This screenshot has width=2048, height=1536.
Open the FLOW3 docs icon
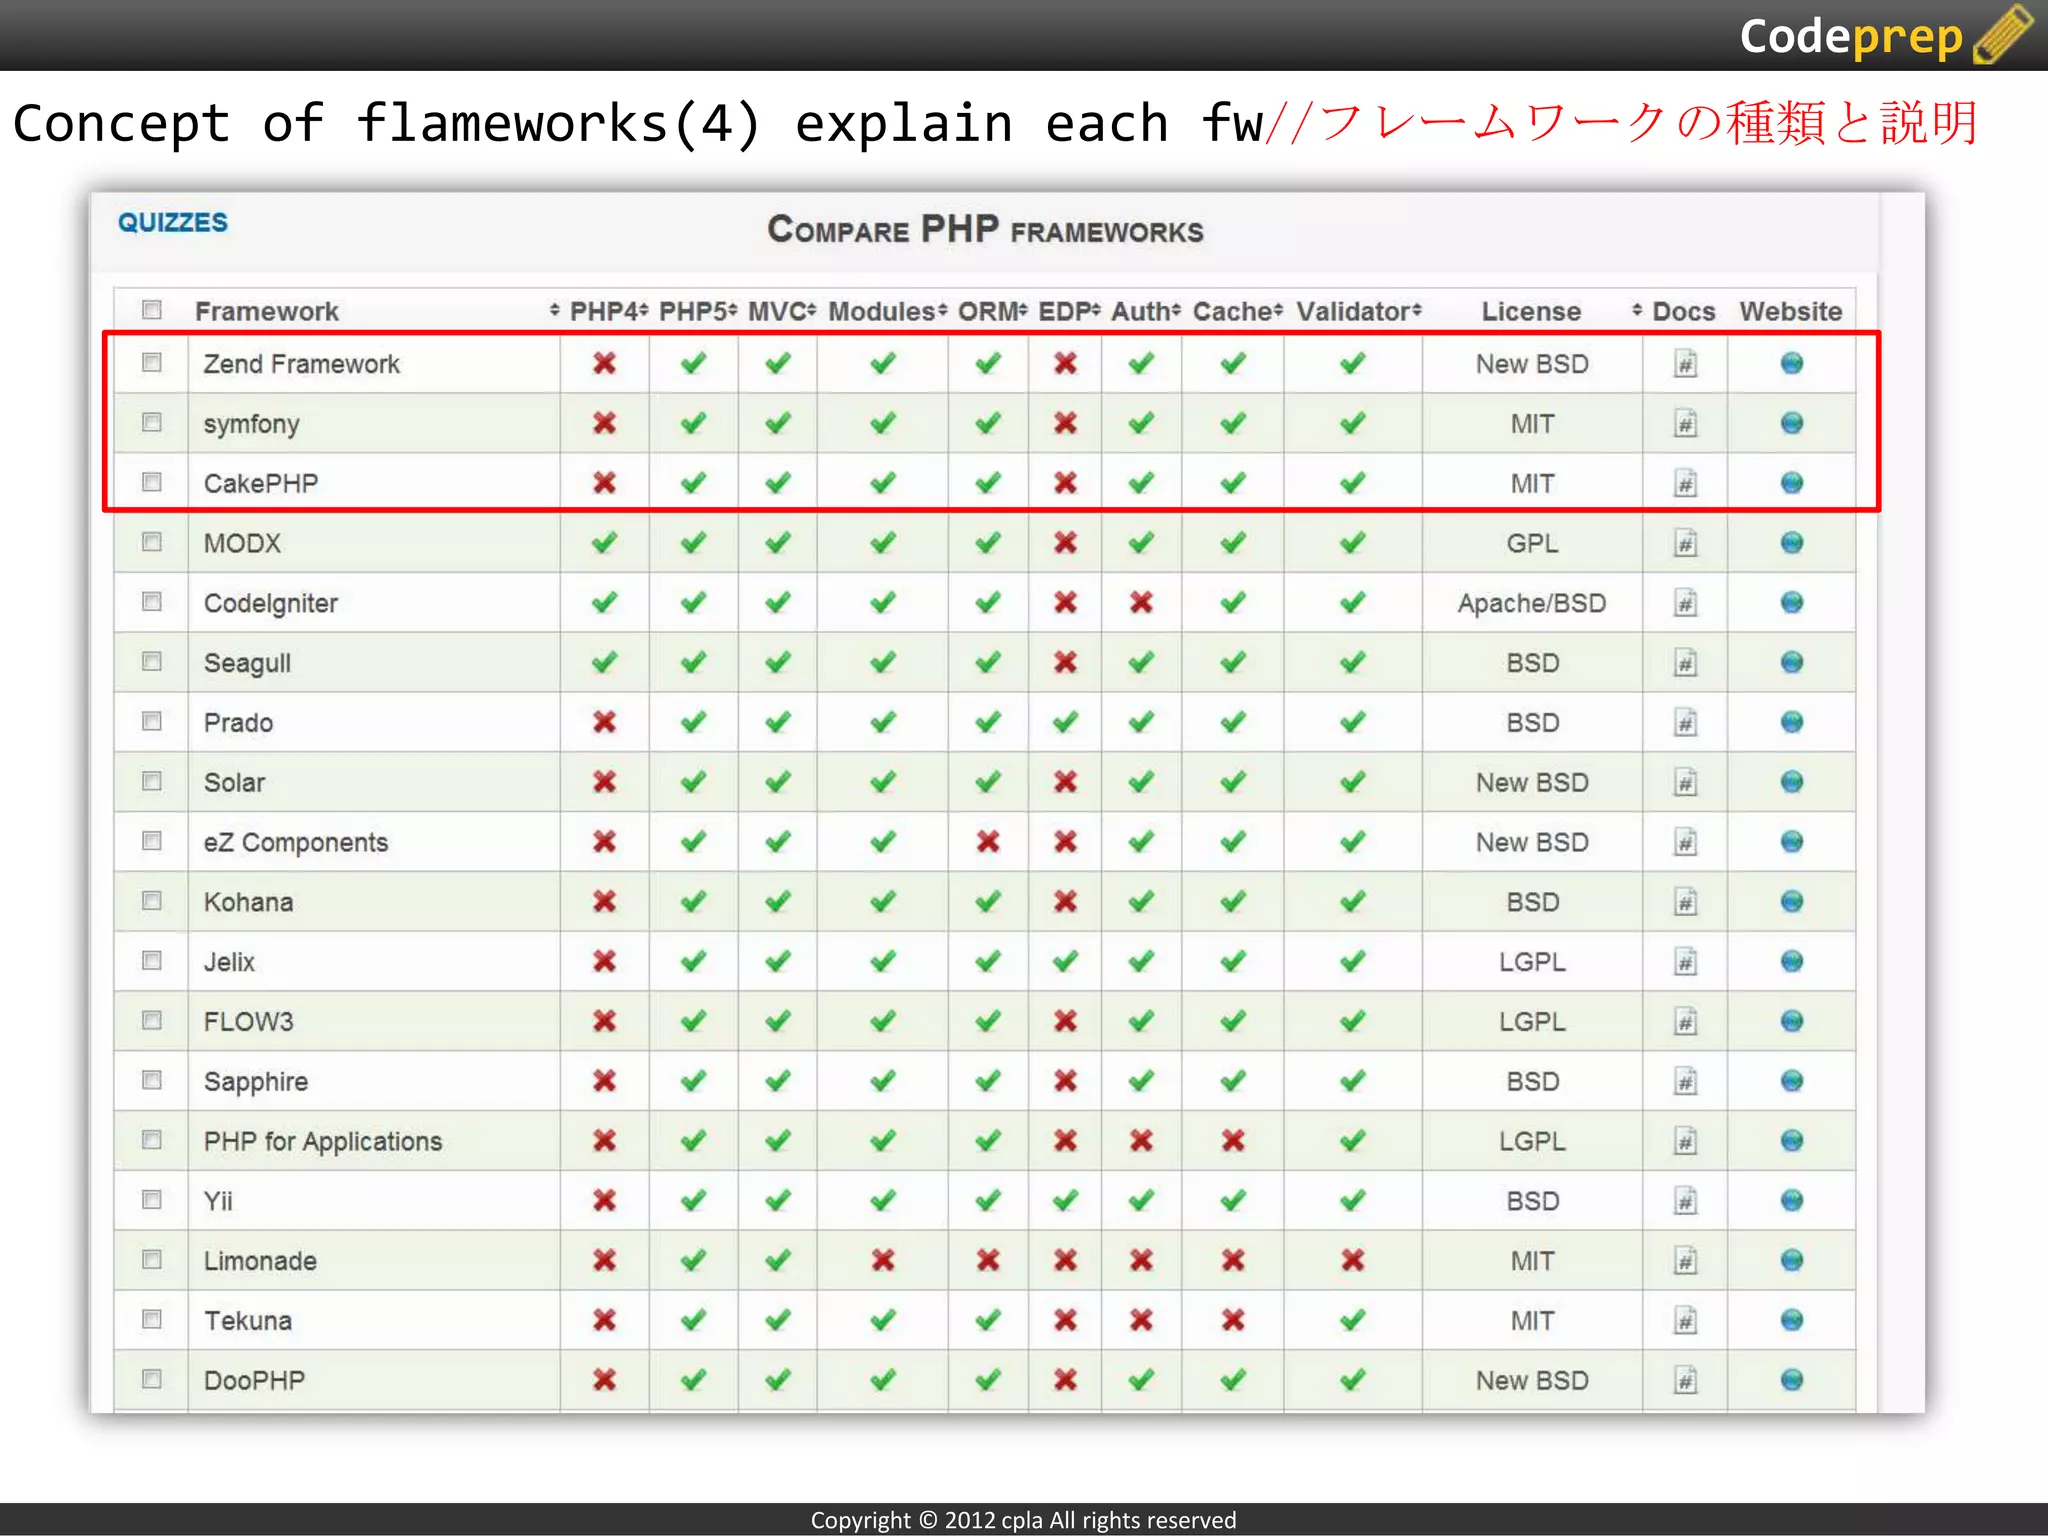coord(1685,1021)
